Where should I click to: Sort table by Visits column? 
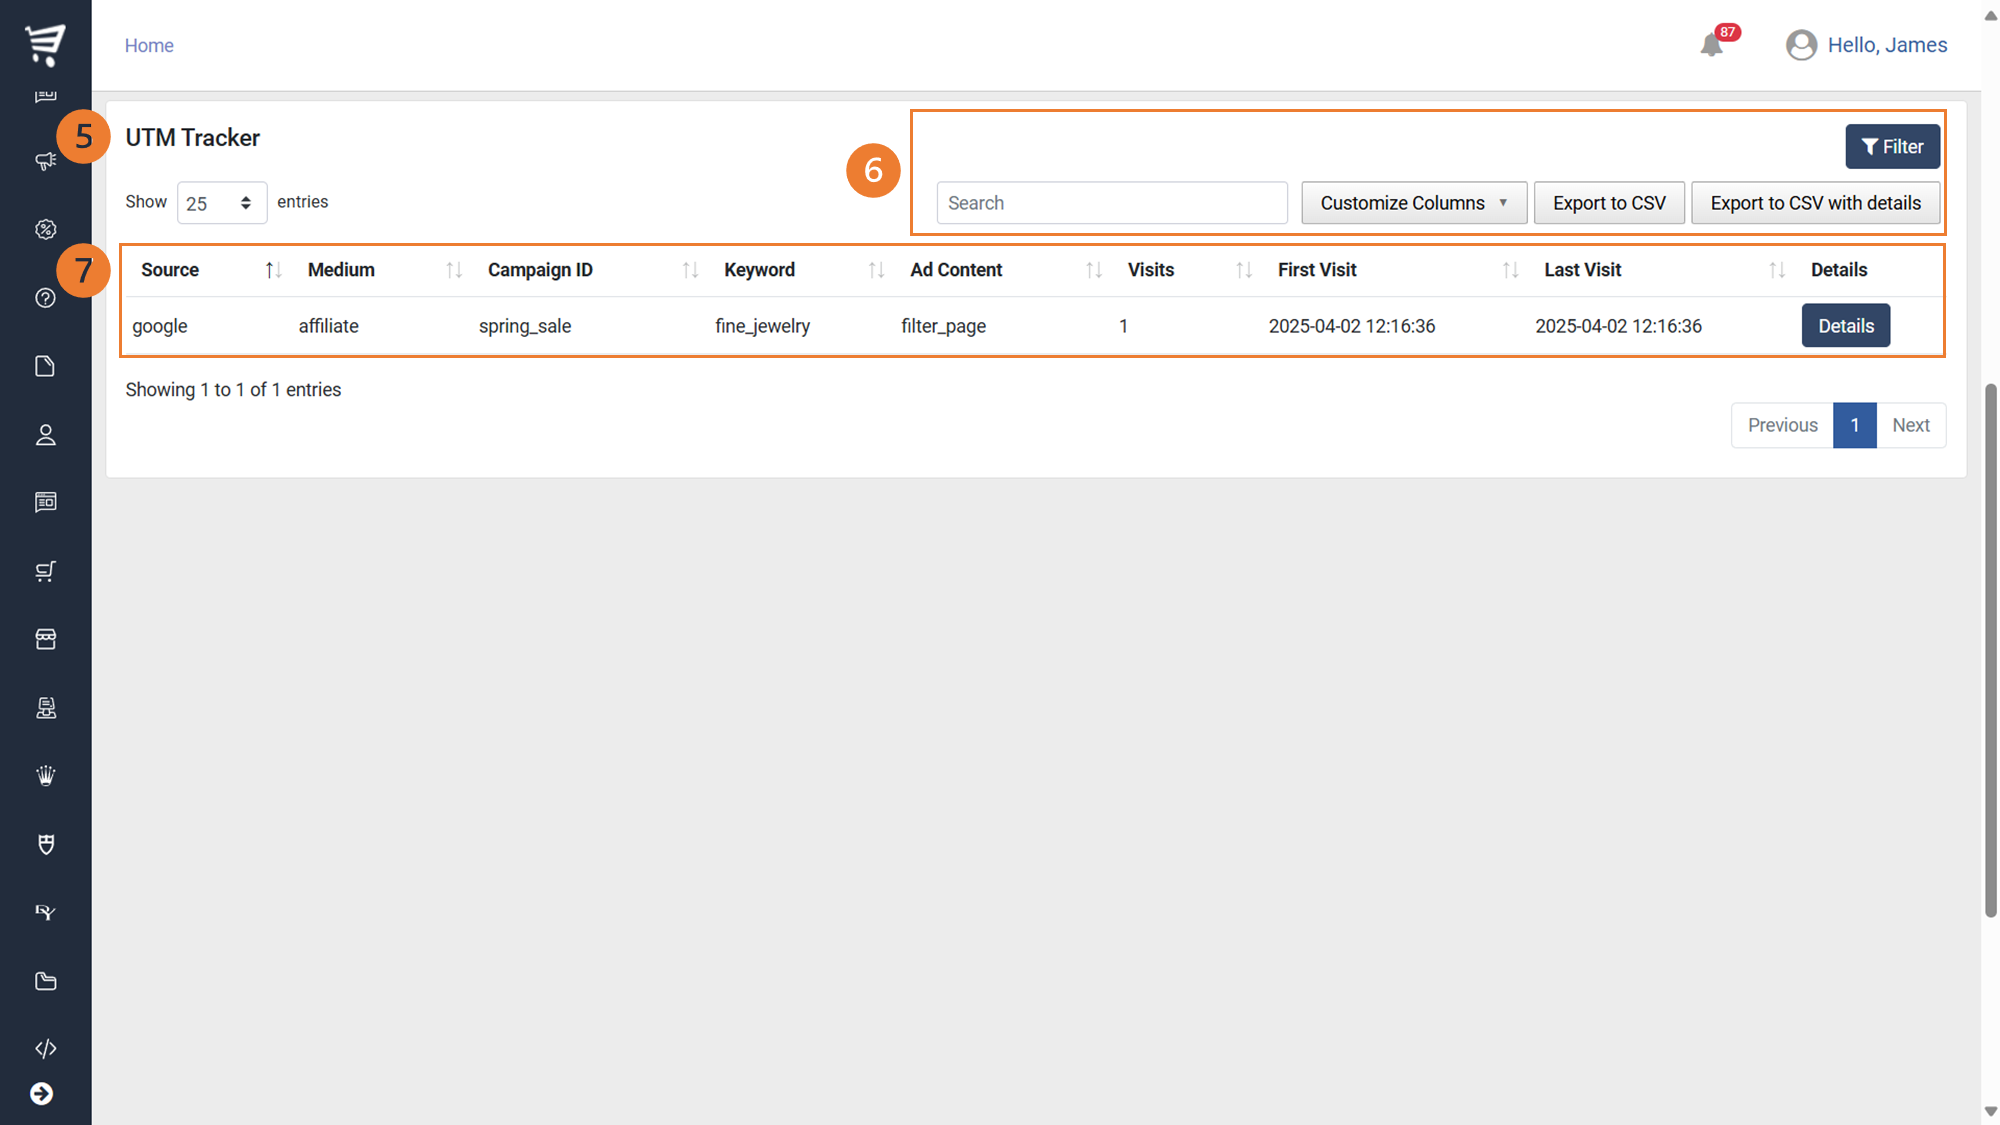(x=1151, y=270)
